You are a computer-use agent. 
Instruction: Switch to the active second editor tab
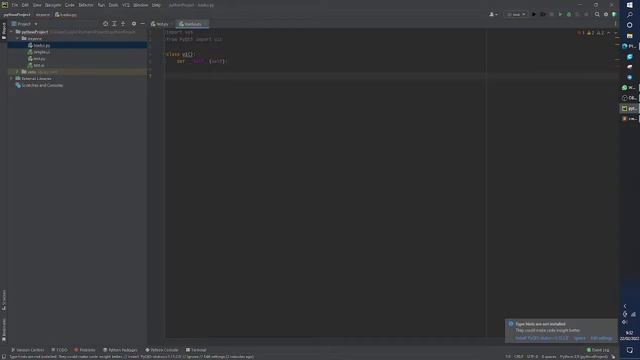[192, 24]
